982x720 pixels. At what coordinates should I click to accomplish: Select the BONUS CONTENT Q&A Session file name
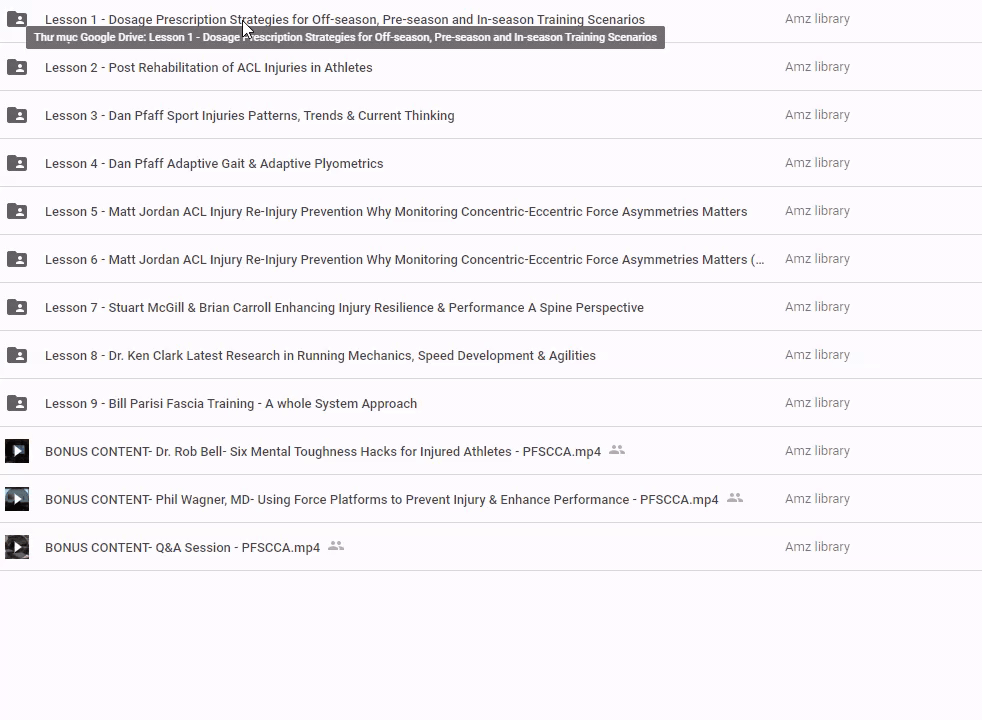pos(182,547)
